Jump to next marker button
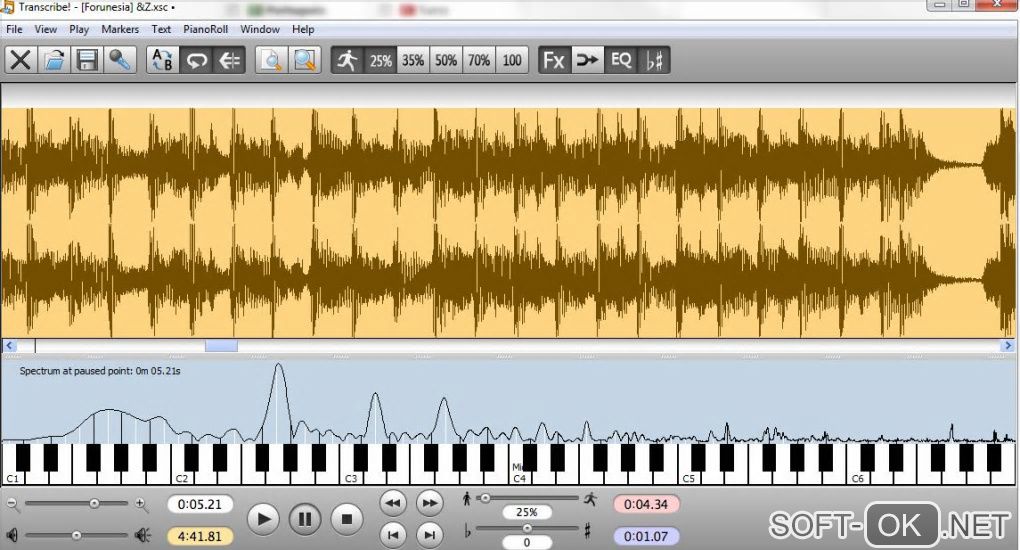1020x550 pixels. coord(430,535)
